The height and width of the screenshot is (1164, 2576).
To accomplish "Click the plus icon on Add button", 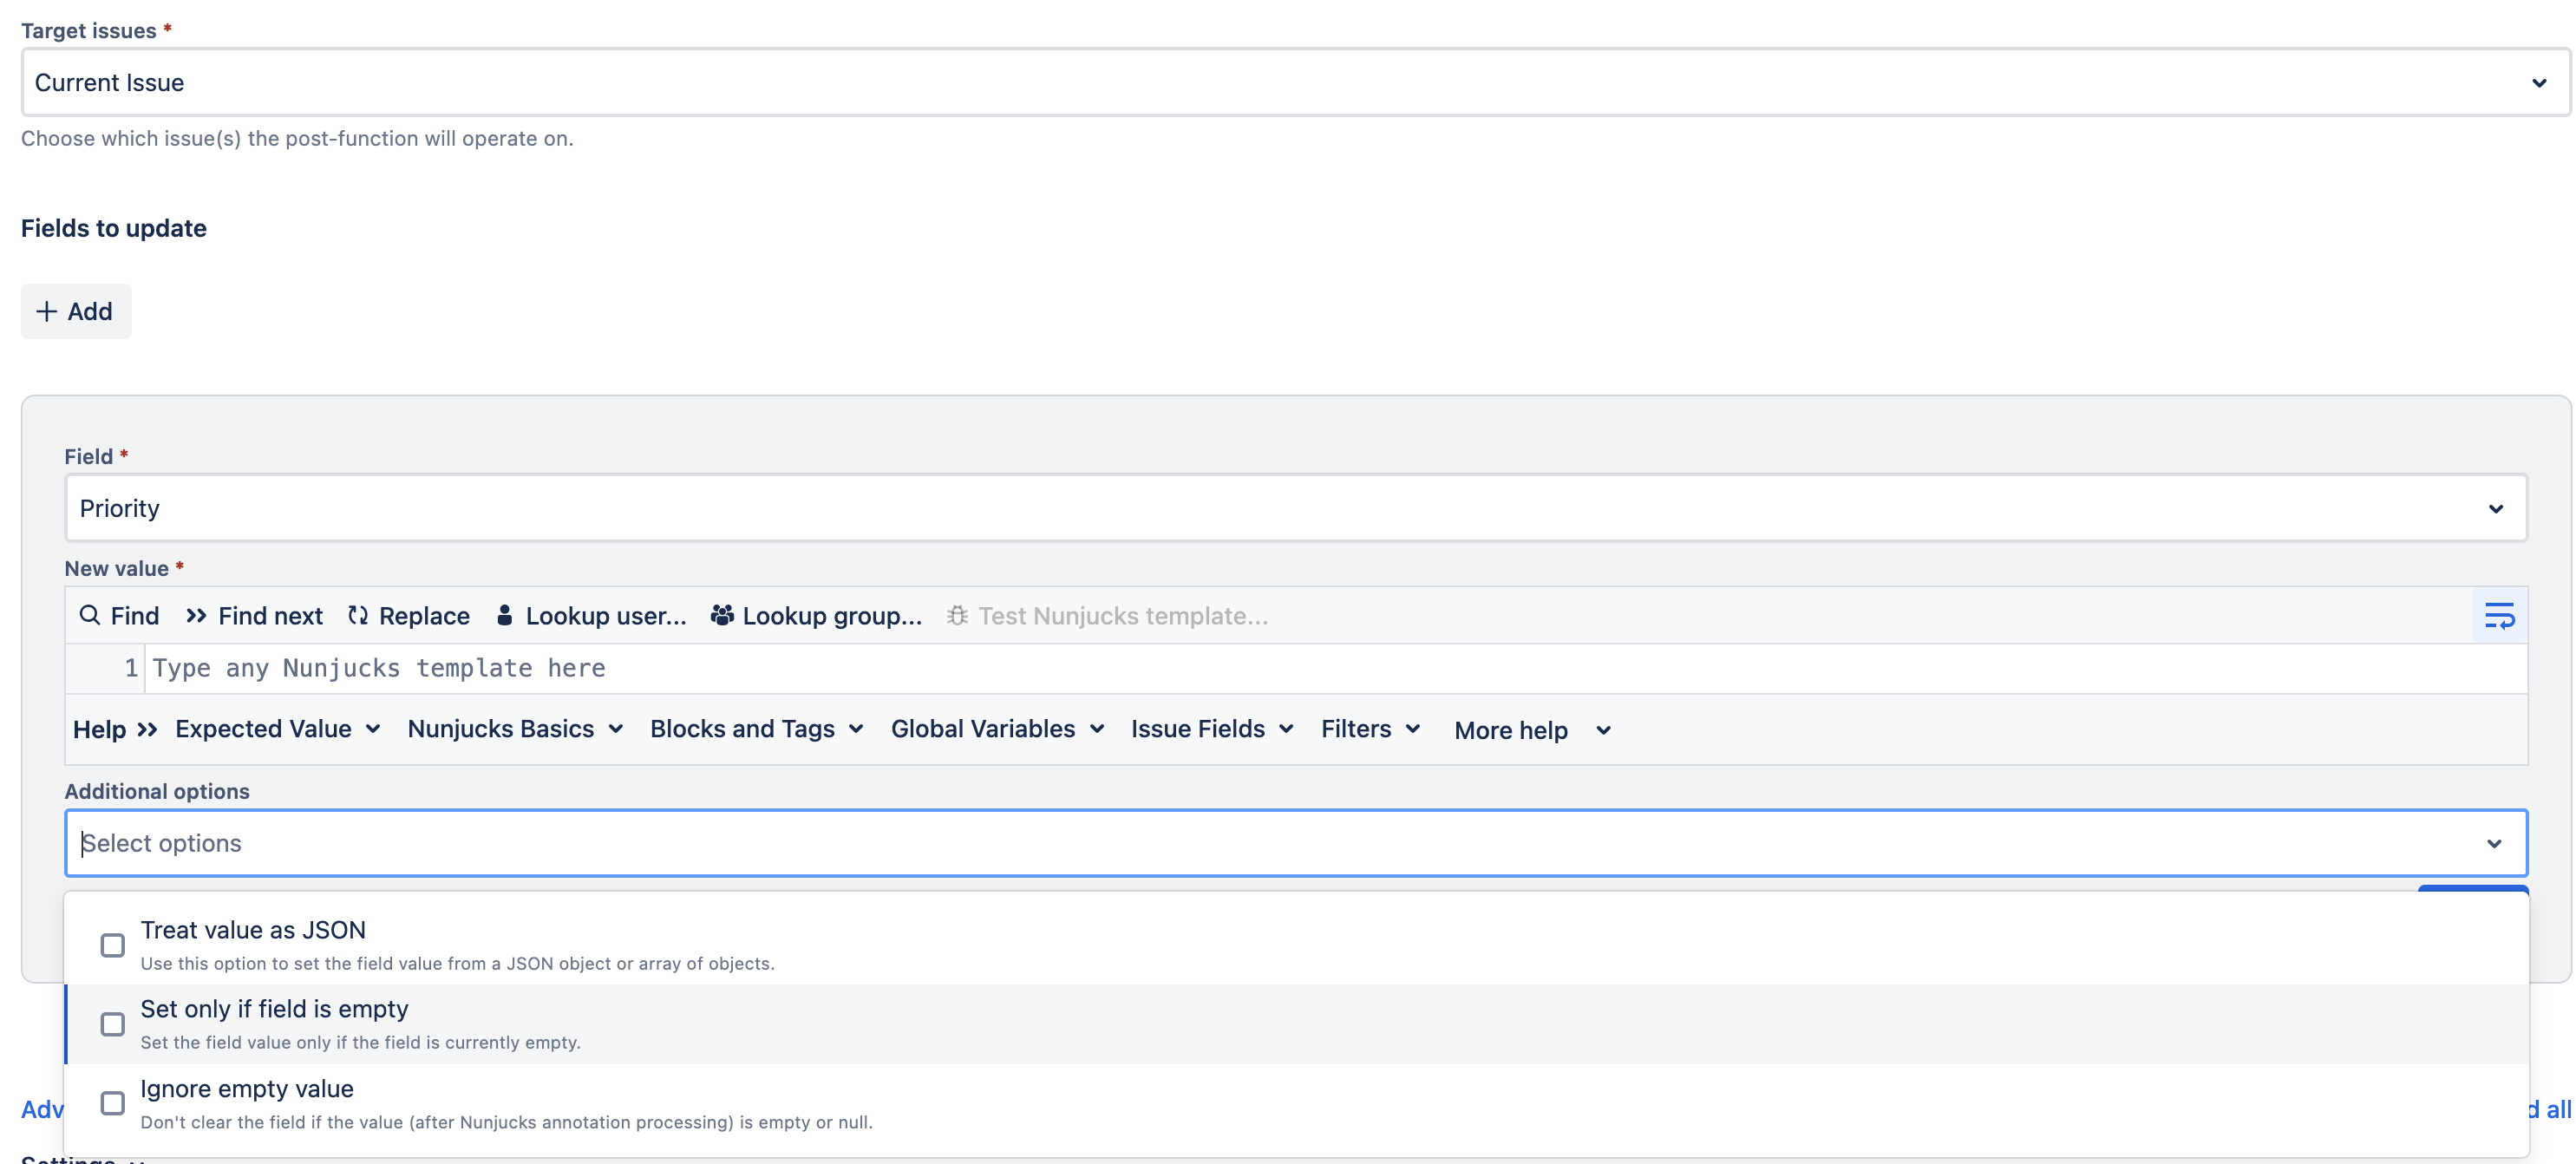I will [46, 311].
